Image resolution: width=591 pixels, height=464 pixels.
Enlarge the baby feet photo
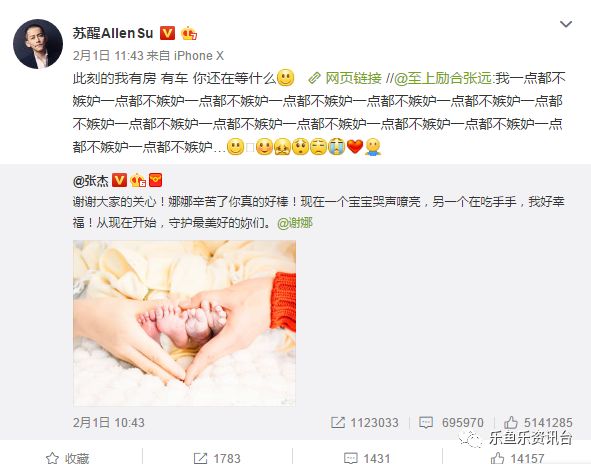click(x=184, y=323)
